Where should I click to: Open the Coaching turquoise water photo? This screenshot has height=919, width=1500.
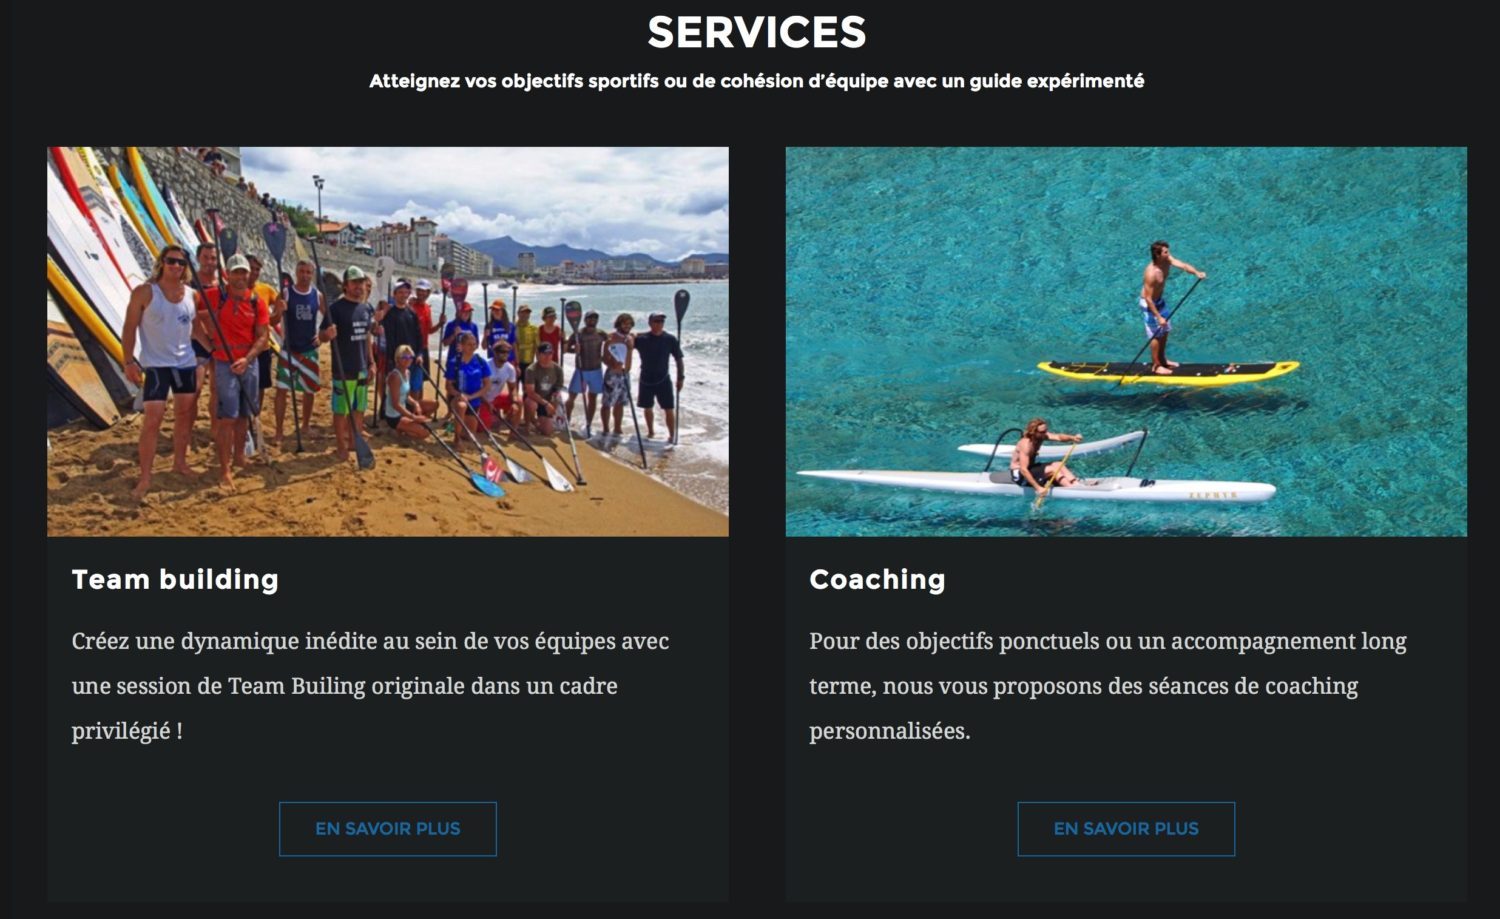coord(1126,342)
